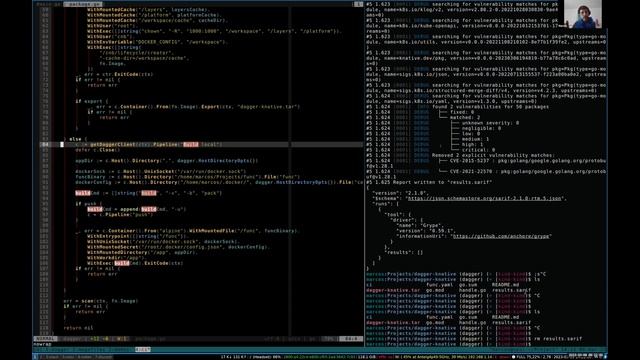Click 'found 2 vulnerabilities for 50 packages' line
Screen dimensions: 640x360
coord(490,107)
